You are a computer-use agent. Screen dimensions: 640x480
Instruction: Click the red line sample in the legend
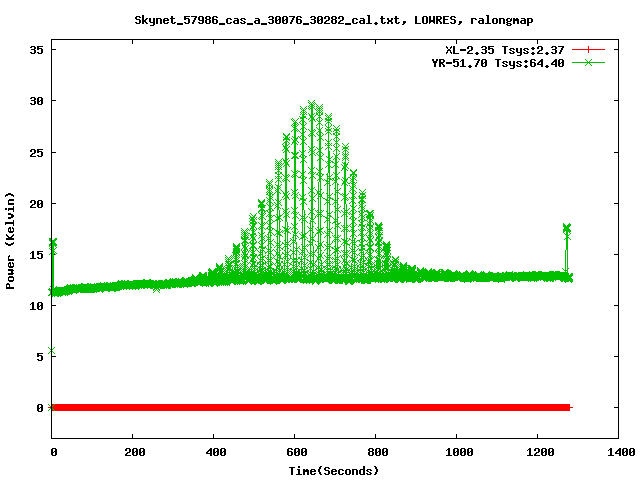pyautogui.click(x=588, y=50)
